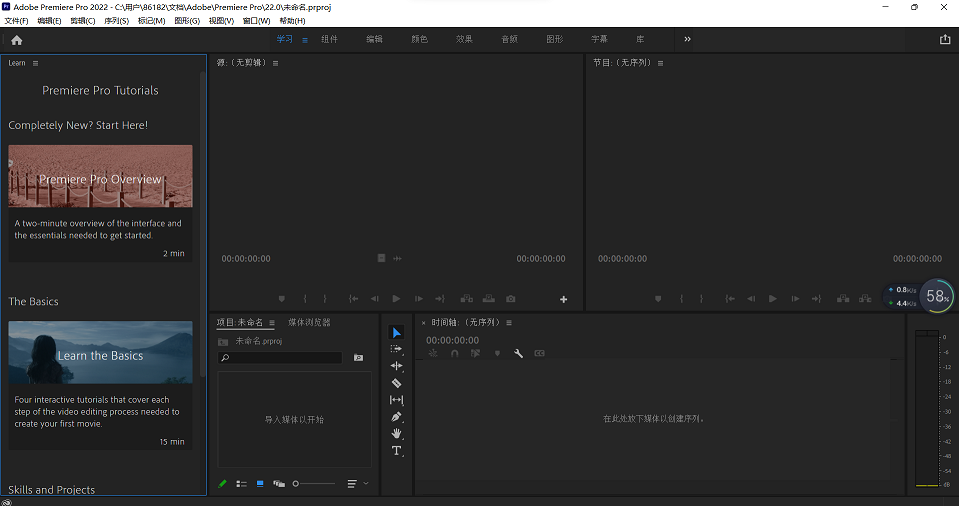The height and width of the screenshot is (506, 959).
Task: Open the Learn panel menu
Action: 35,63
